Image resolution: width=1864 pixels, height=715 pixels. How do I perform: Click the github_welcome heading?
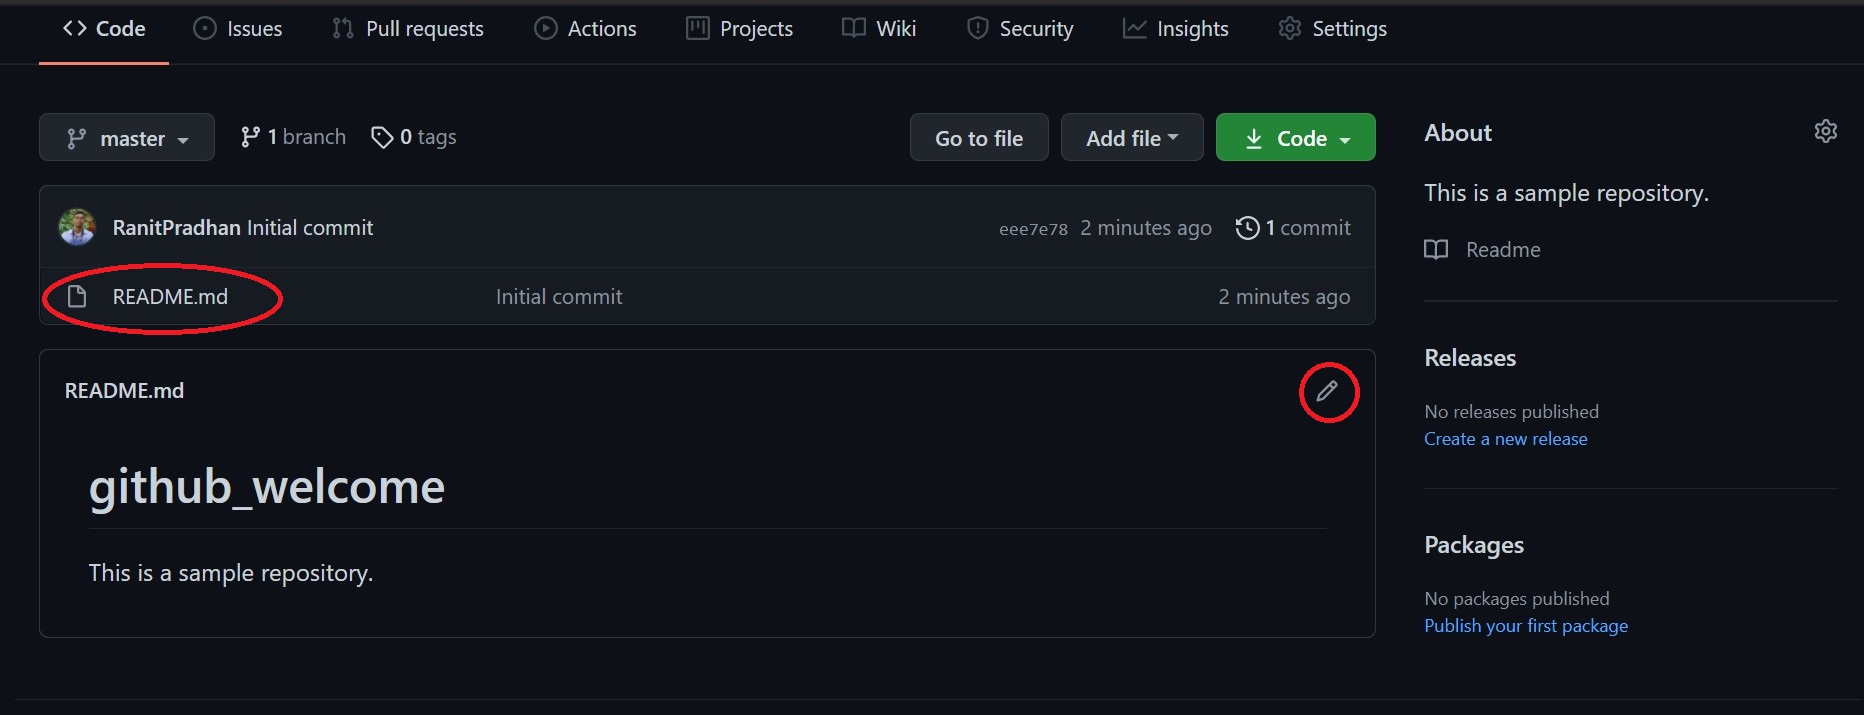point(267,487)
